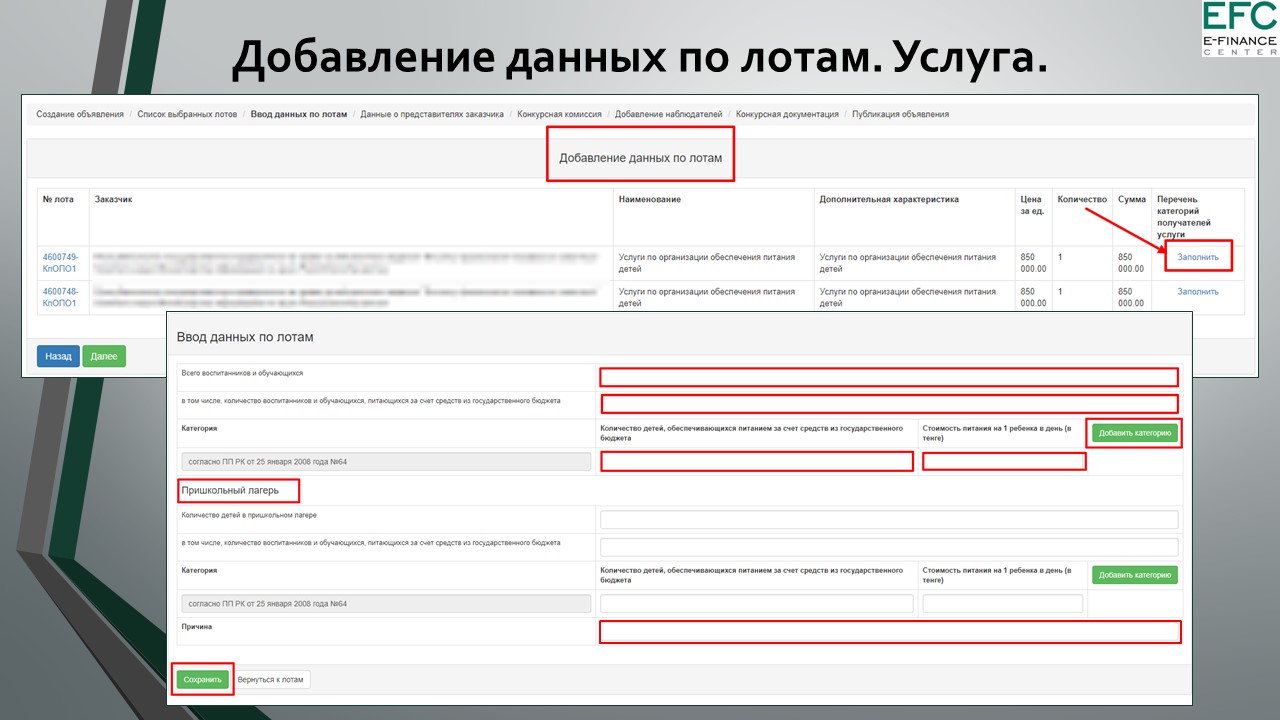Go to Список выбранных лотов breadcrumb

point(187,114)
